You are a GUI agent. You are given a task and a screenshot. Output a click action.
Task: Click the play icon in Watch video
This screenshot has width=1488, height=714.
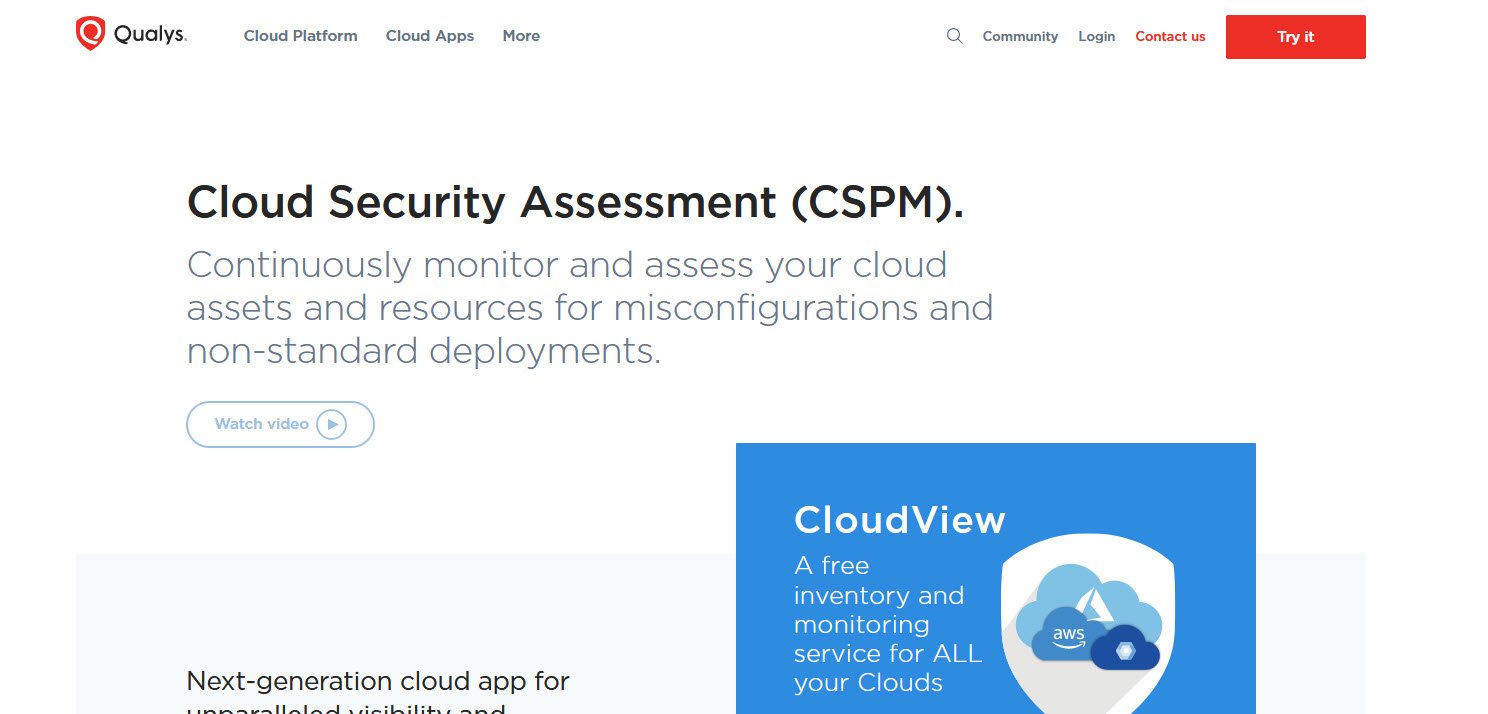pyautogui.click(x=331, y=424)
